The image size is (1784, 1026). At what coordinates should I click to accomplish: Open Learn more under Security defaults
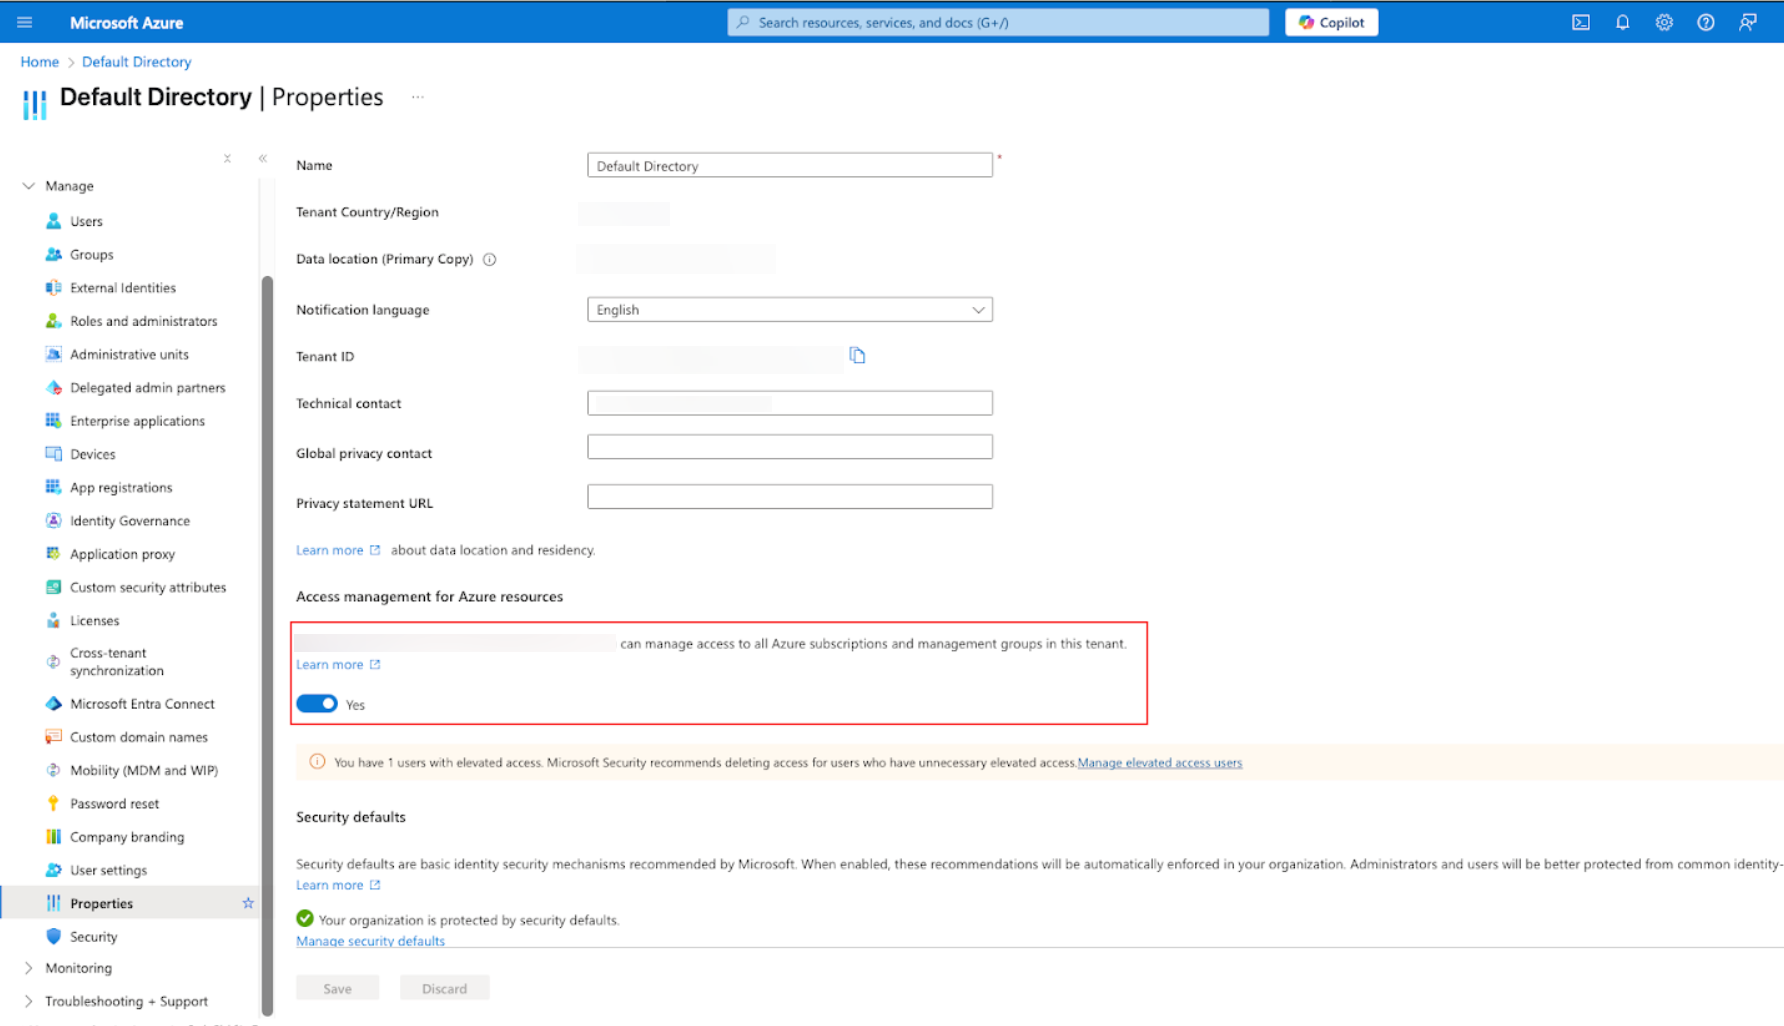coord(338,885)
